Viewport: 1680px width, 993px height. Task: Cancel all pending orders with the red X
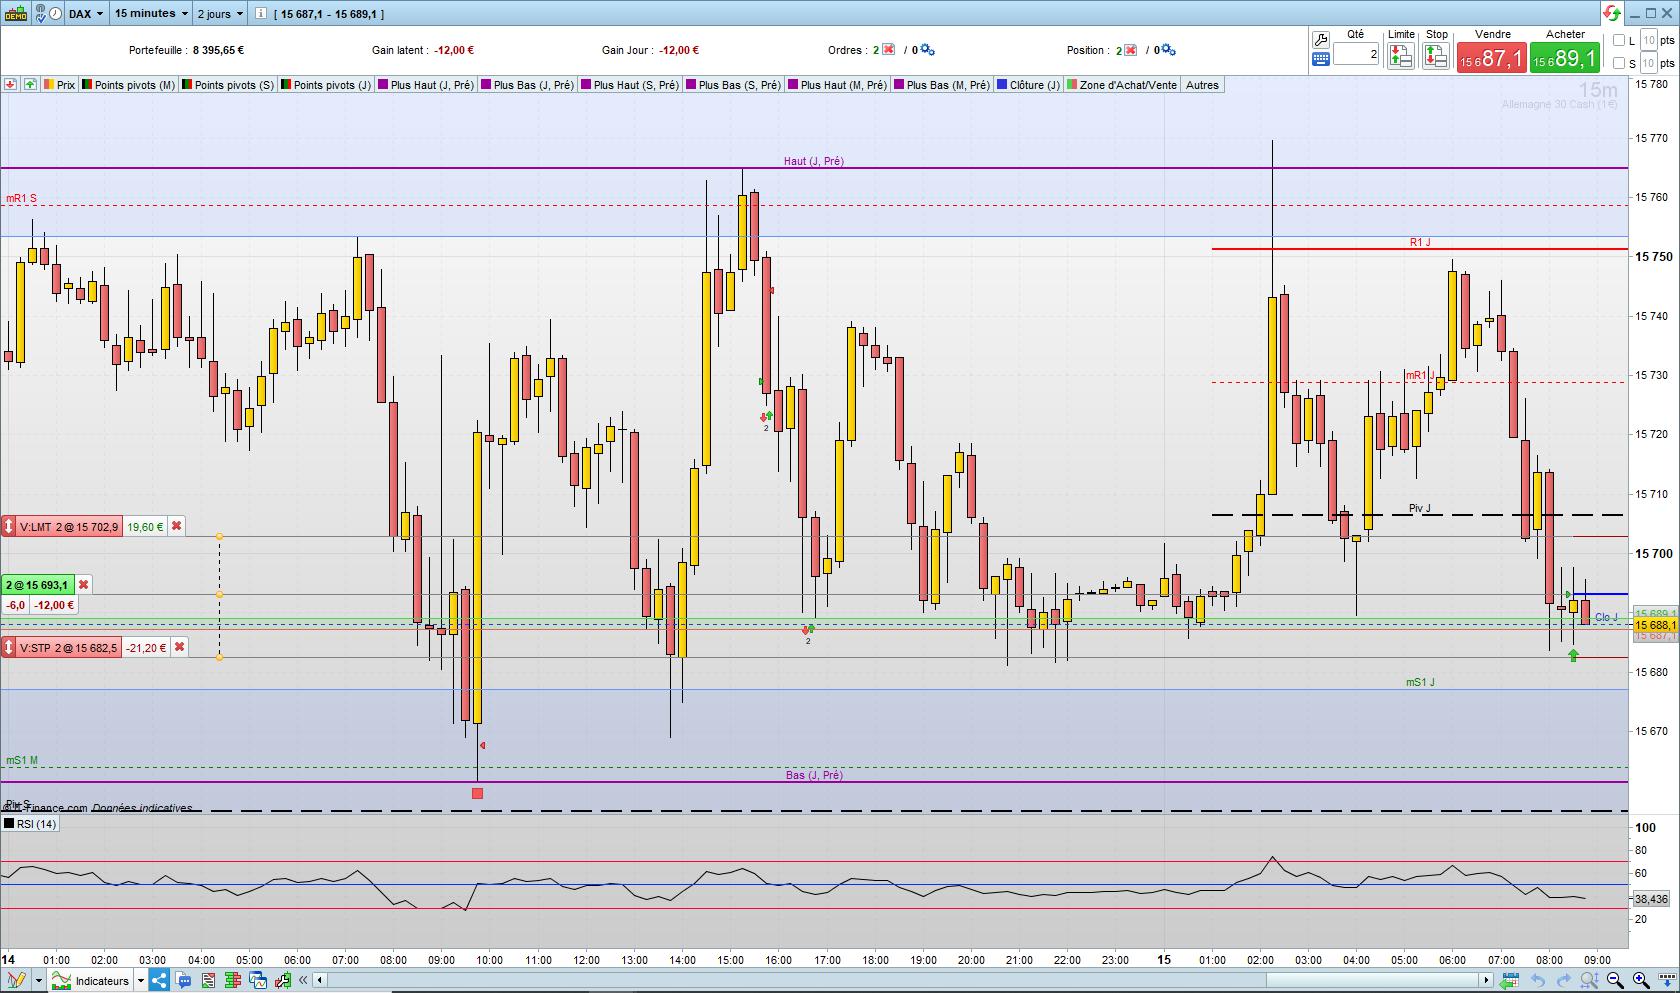pos(888,50)
